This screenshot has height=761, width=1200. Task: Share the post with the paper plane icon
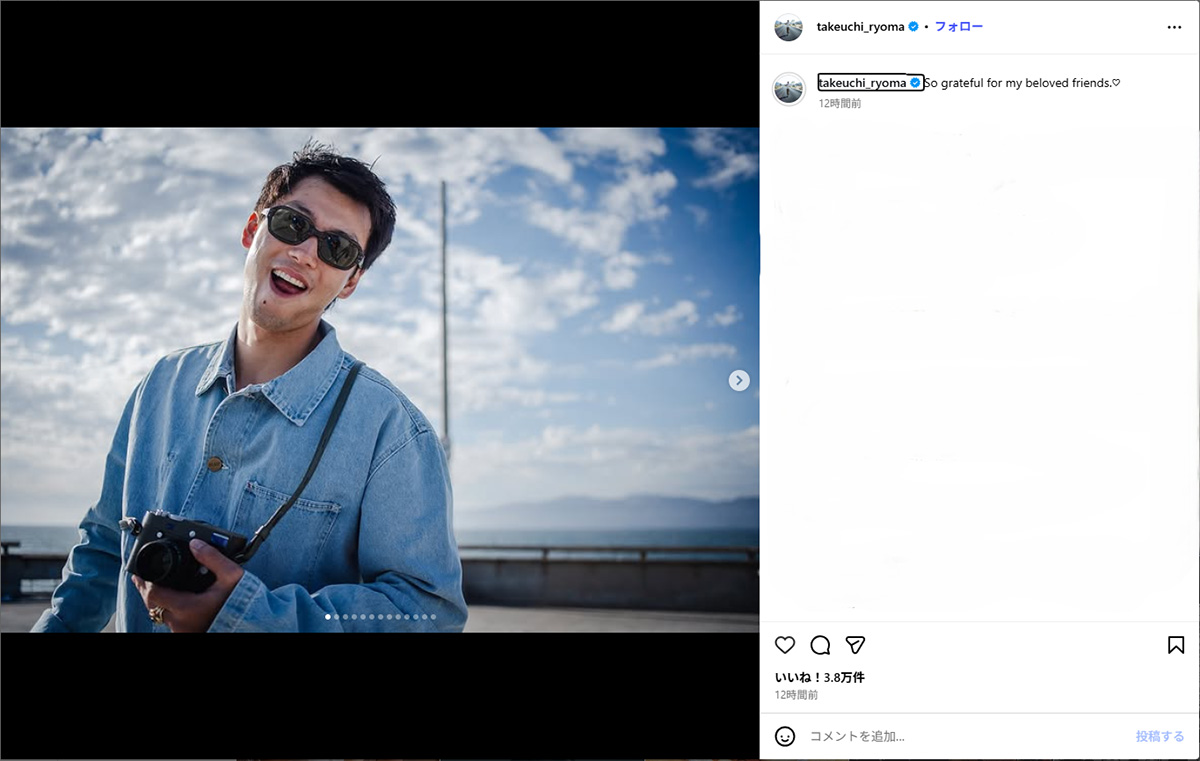tap(855, 645)
